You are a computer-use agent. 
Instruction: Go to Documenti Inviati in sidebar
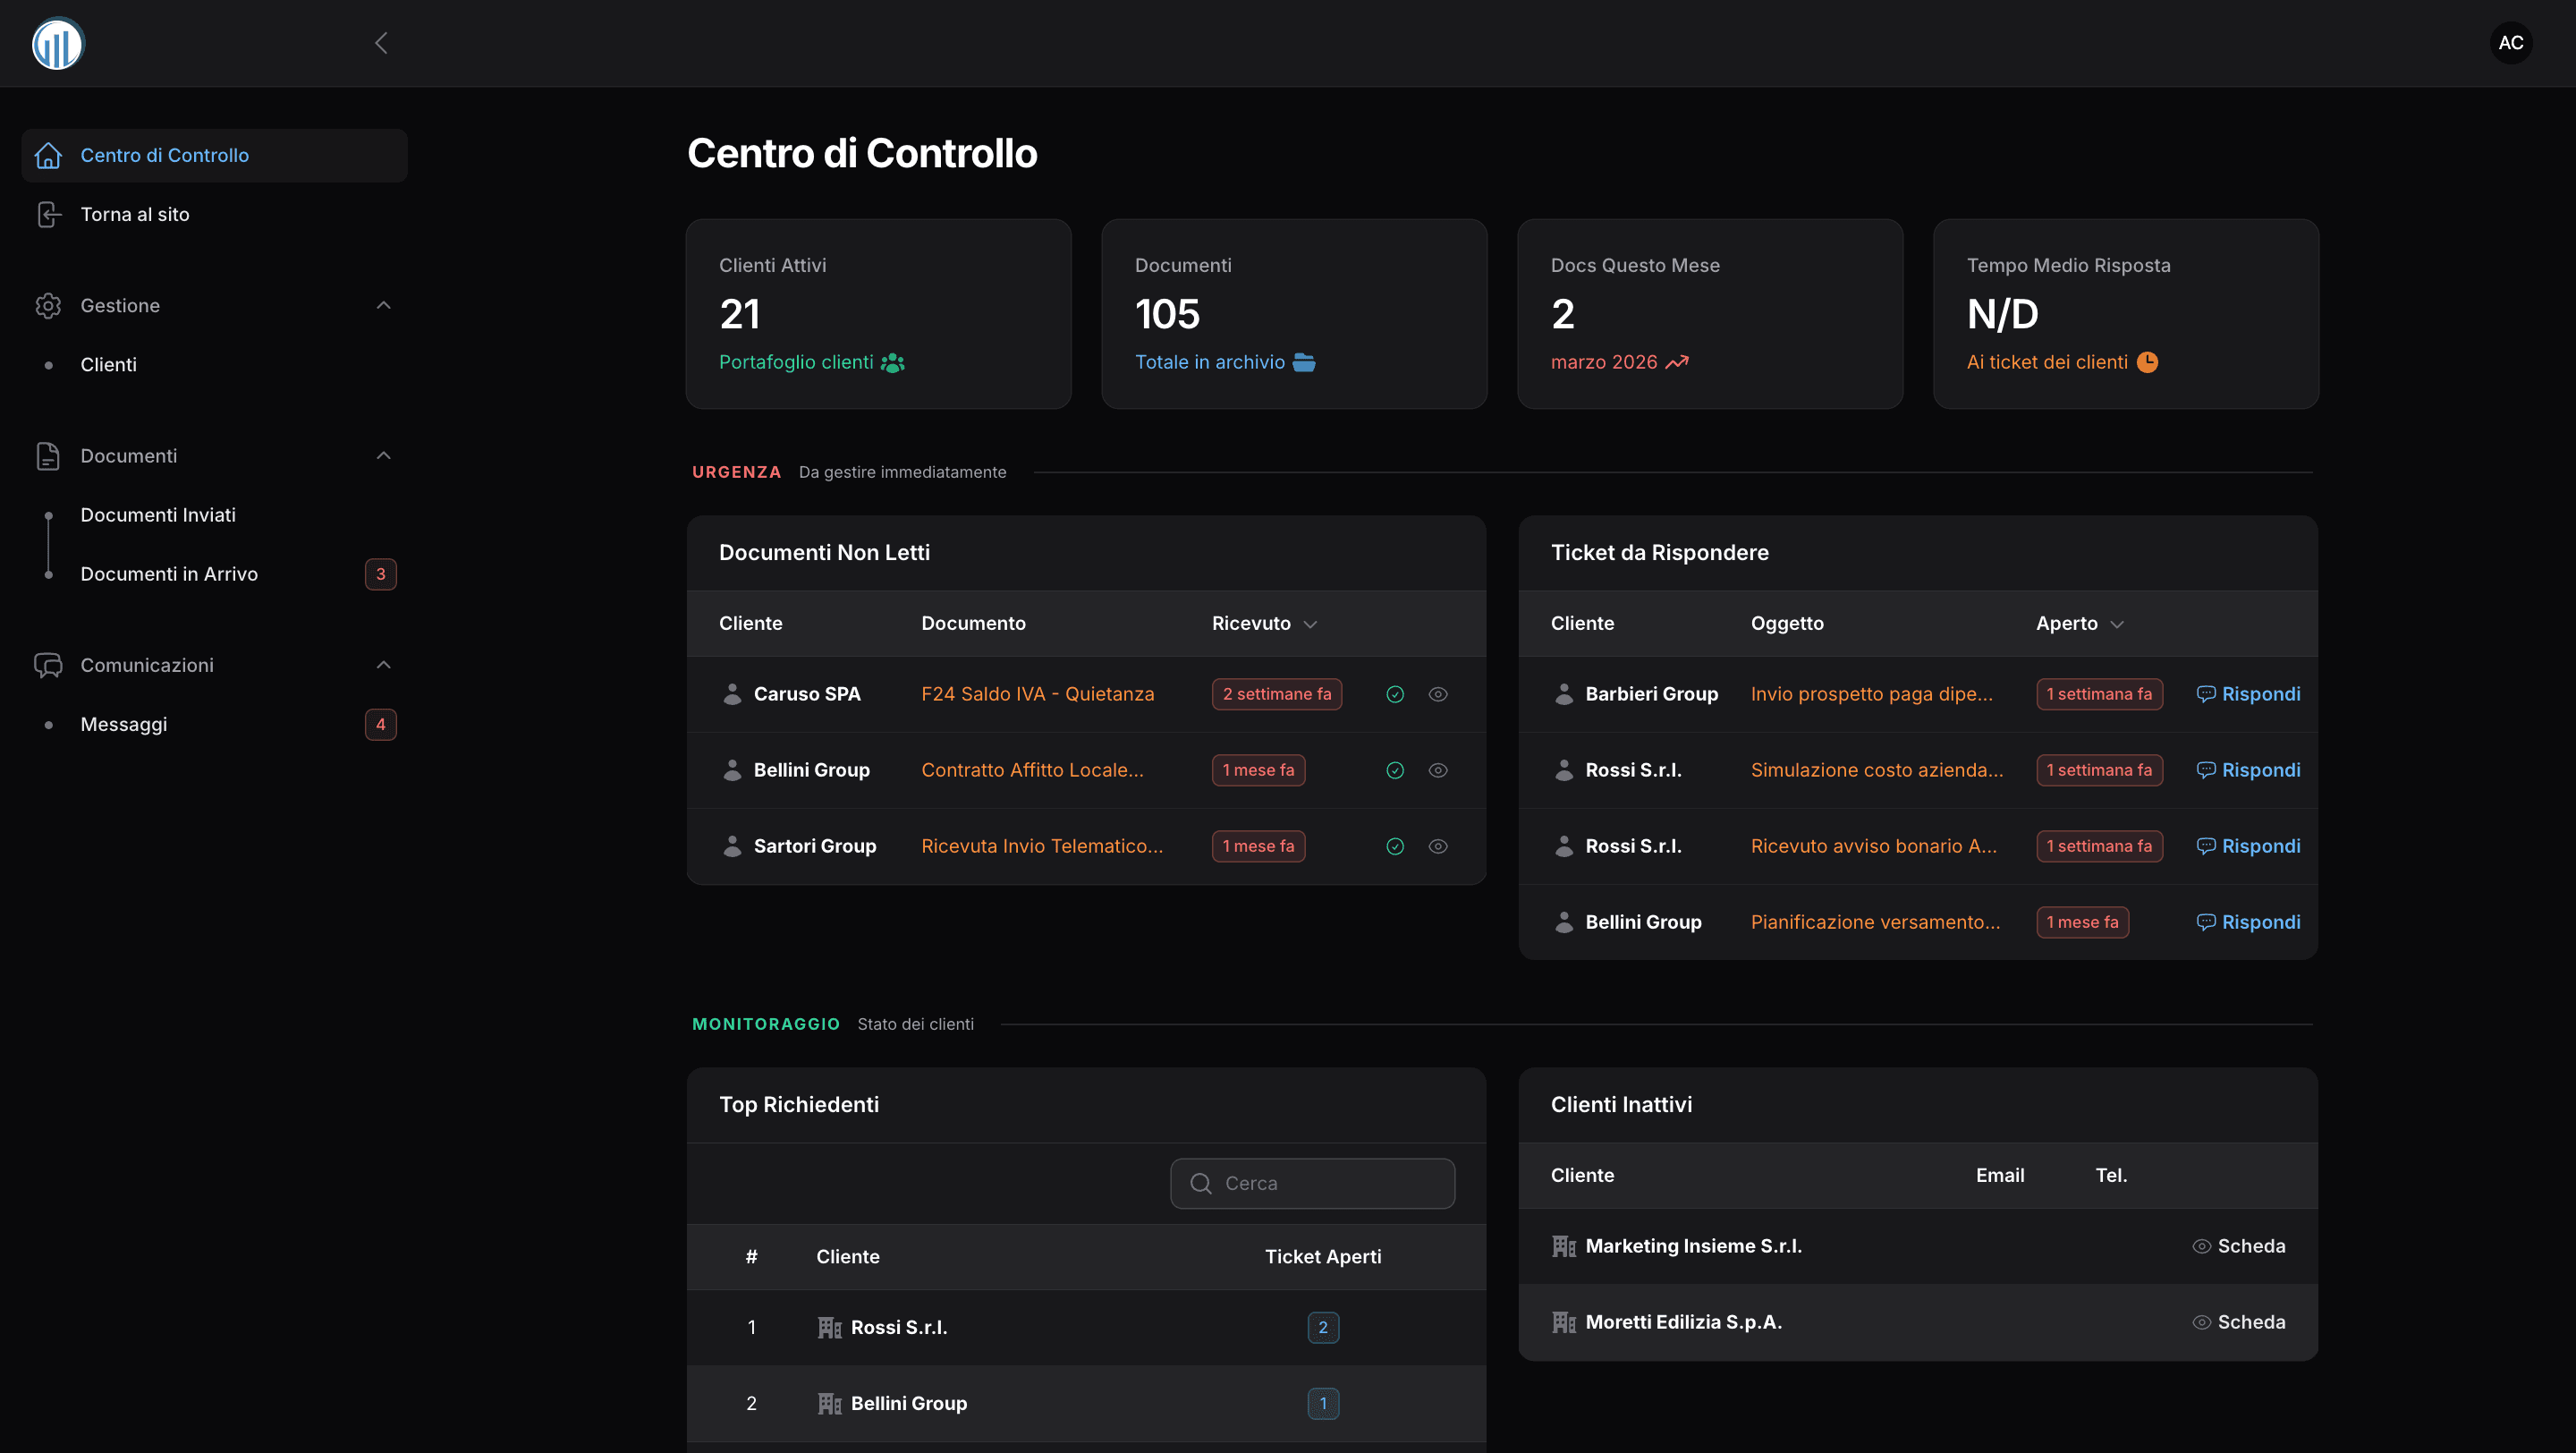(158, 515)
